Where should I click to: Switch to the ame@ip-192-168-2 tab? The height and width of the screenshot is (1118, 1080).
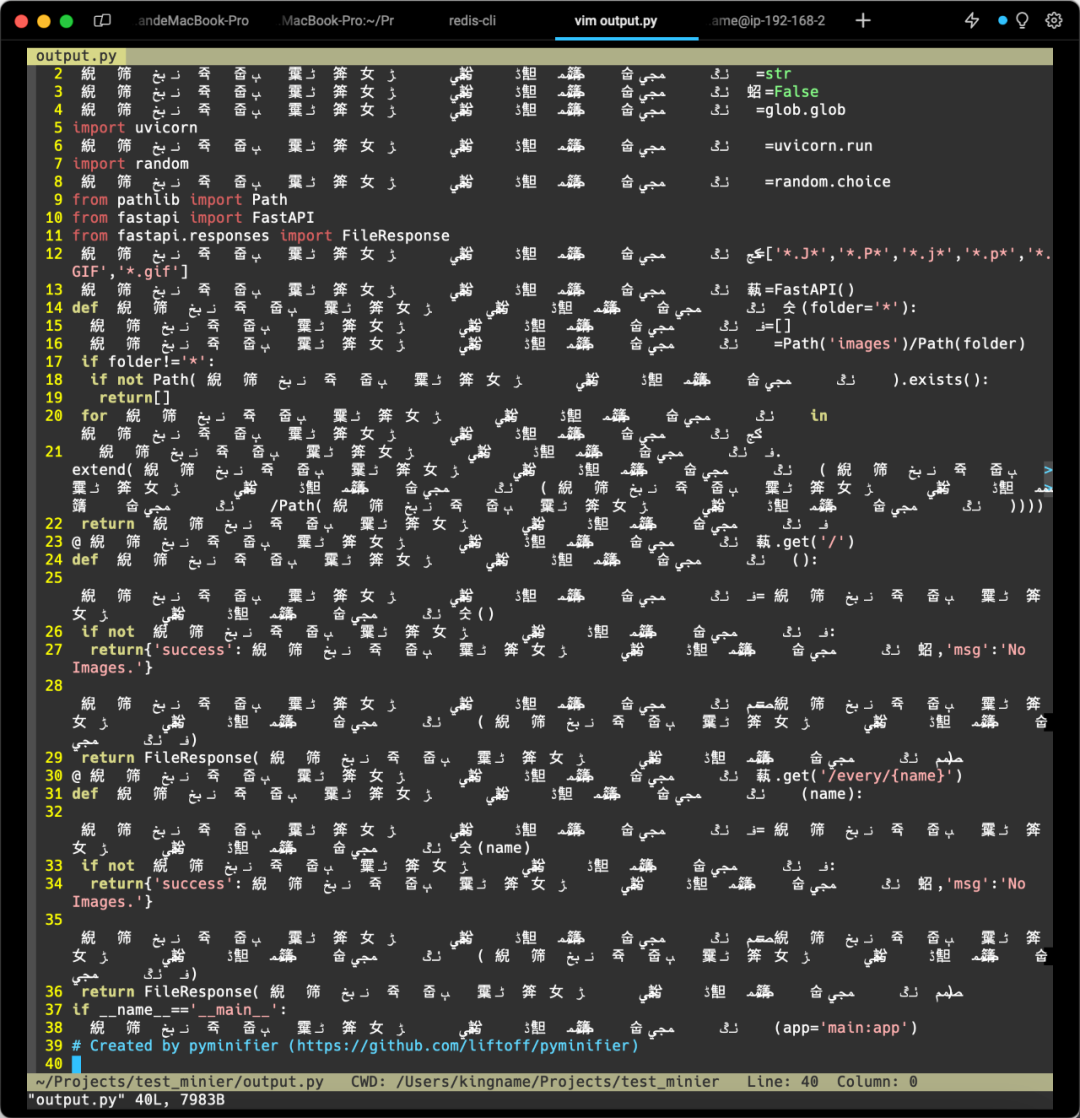click(768, 21)
